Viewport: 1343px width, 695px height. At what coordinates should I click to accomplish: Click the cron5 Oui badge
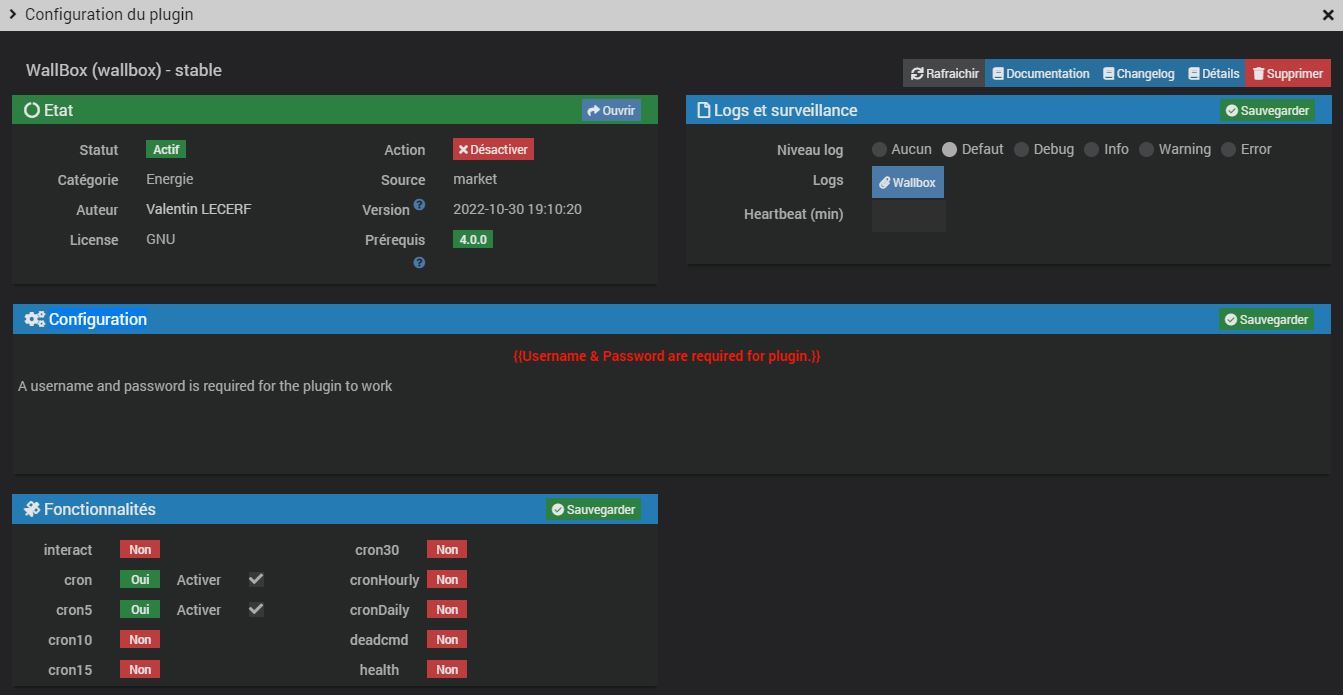(x=140, y=609)
